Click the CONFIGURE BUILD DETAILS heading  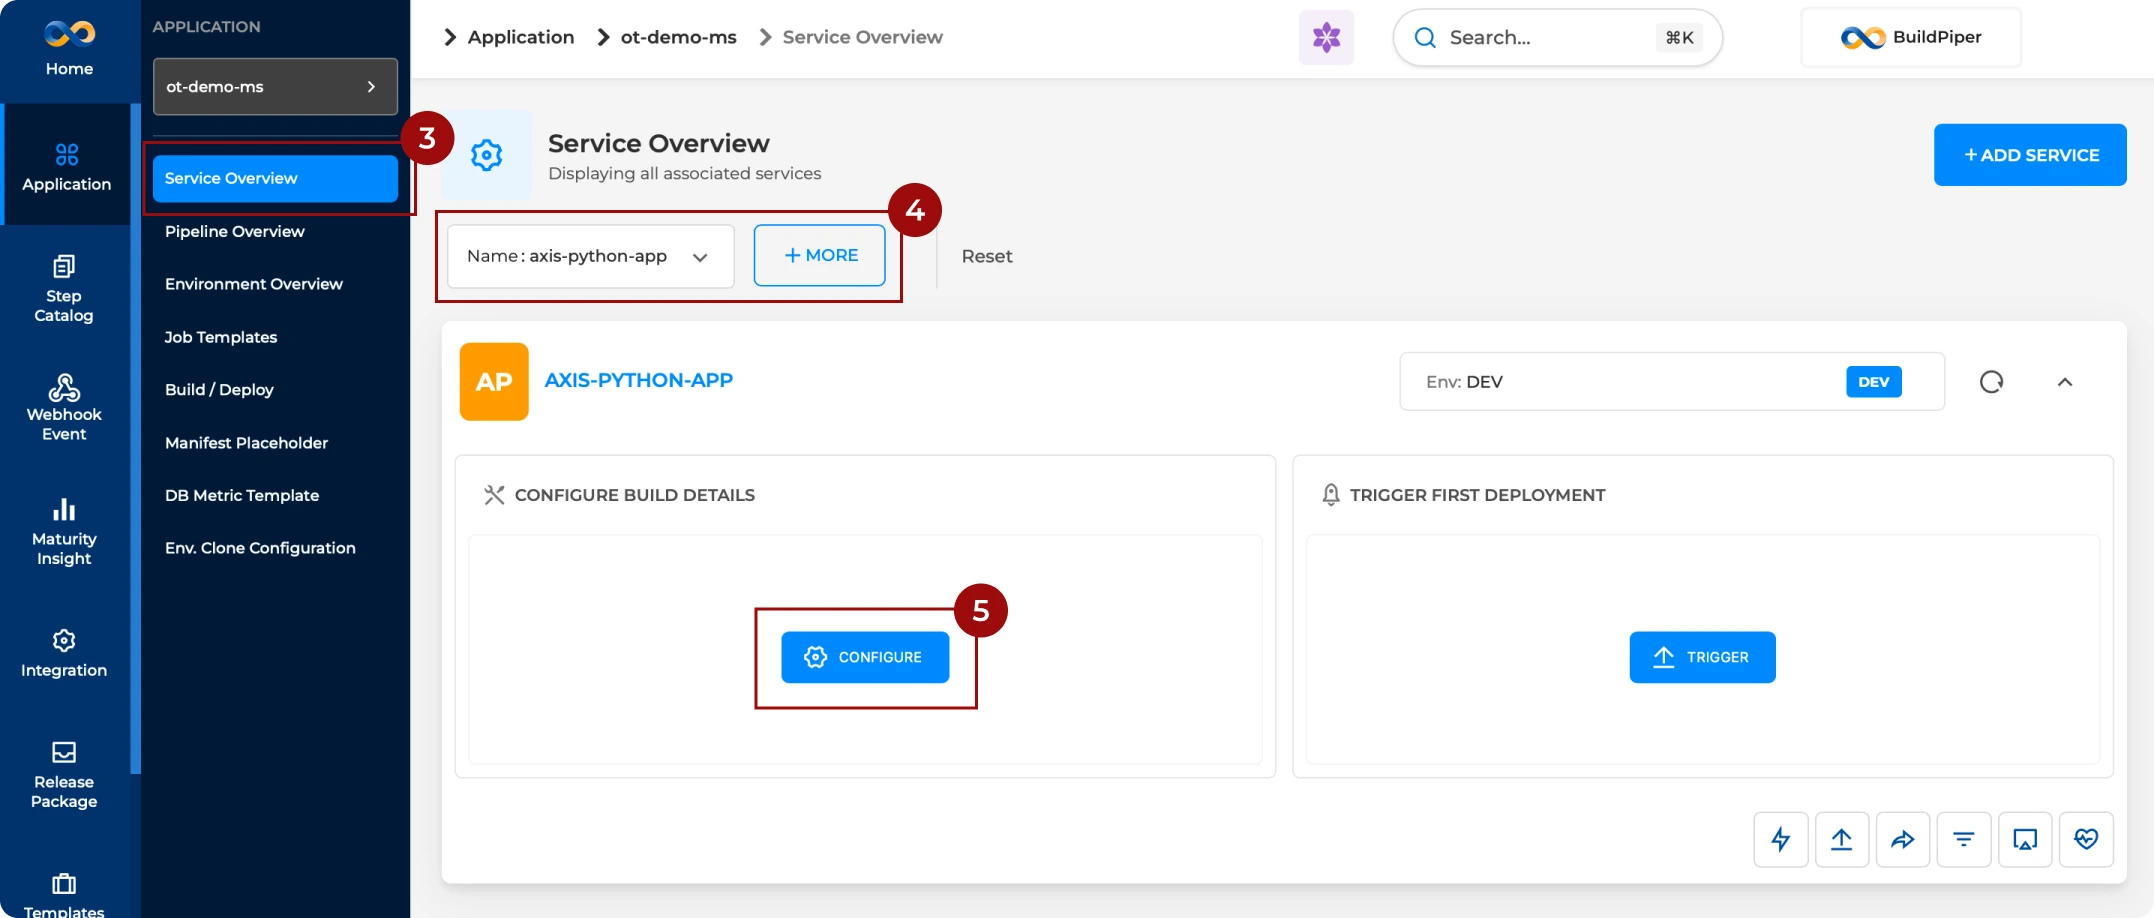click(634, 495)
